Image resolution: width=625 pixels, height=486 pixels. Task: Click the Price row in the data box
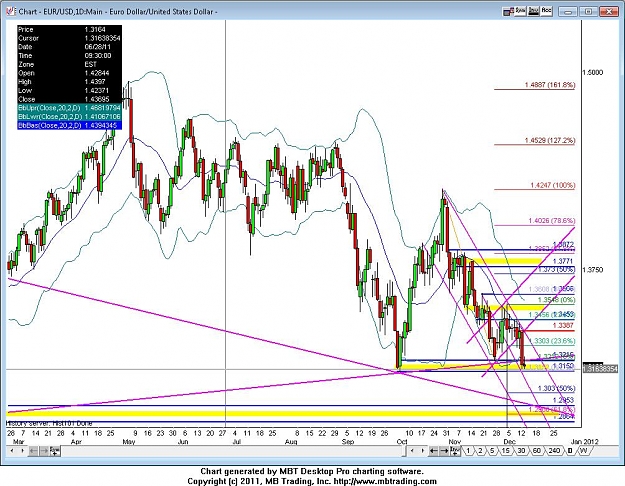69,30
